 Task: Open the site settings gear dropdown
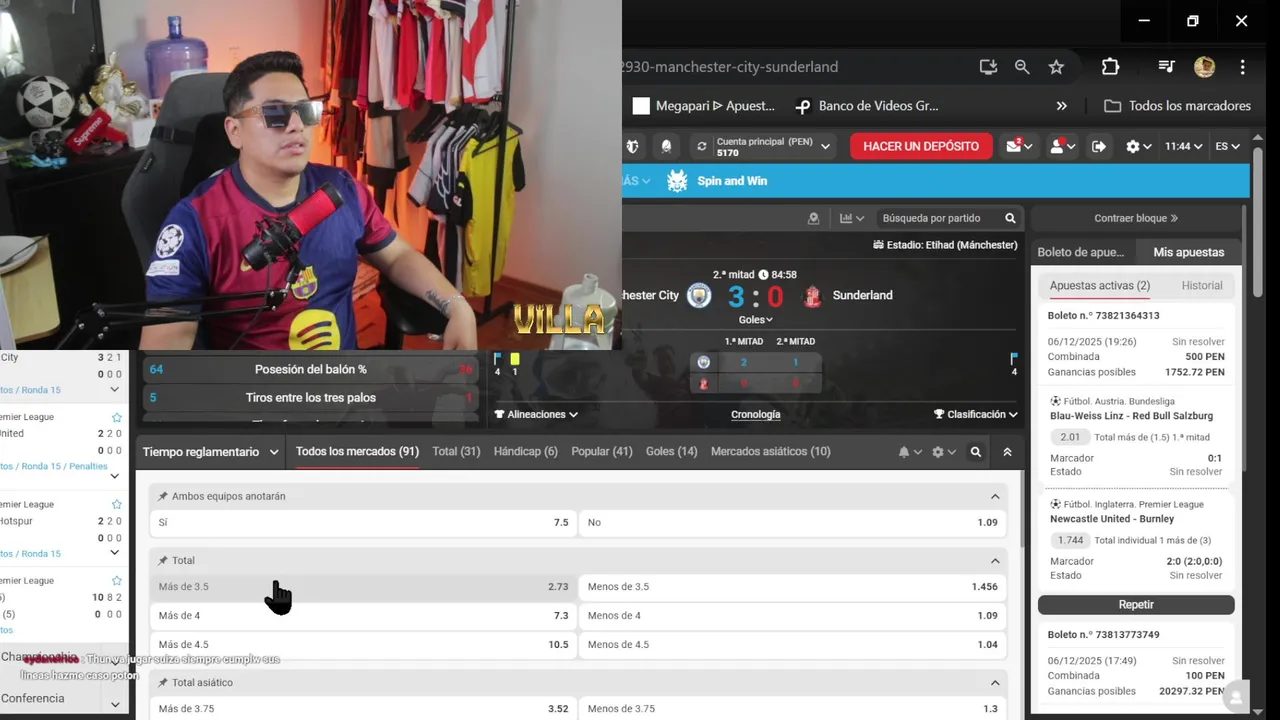(1138, 146)
